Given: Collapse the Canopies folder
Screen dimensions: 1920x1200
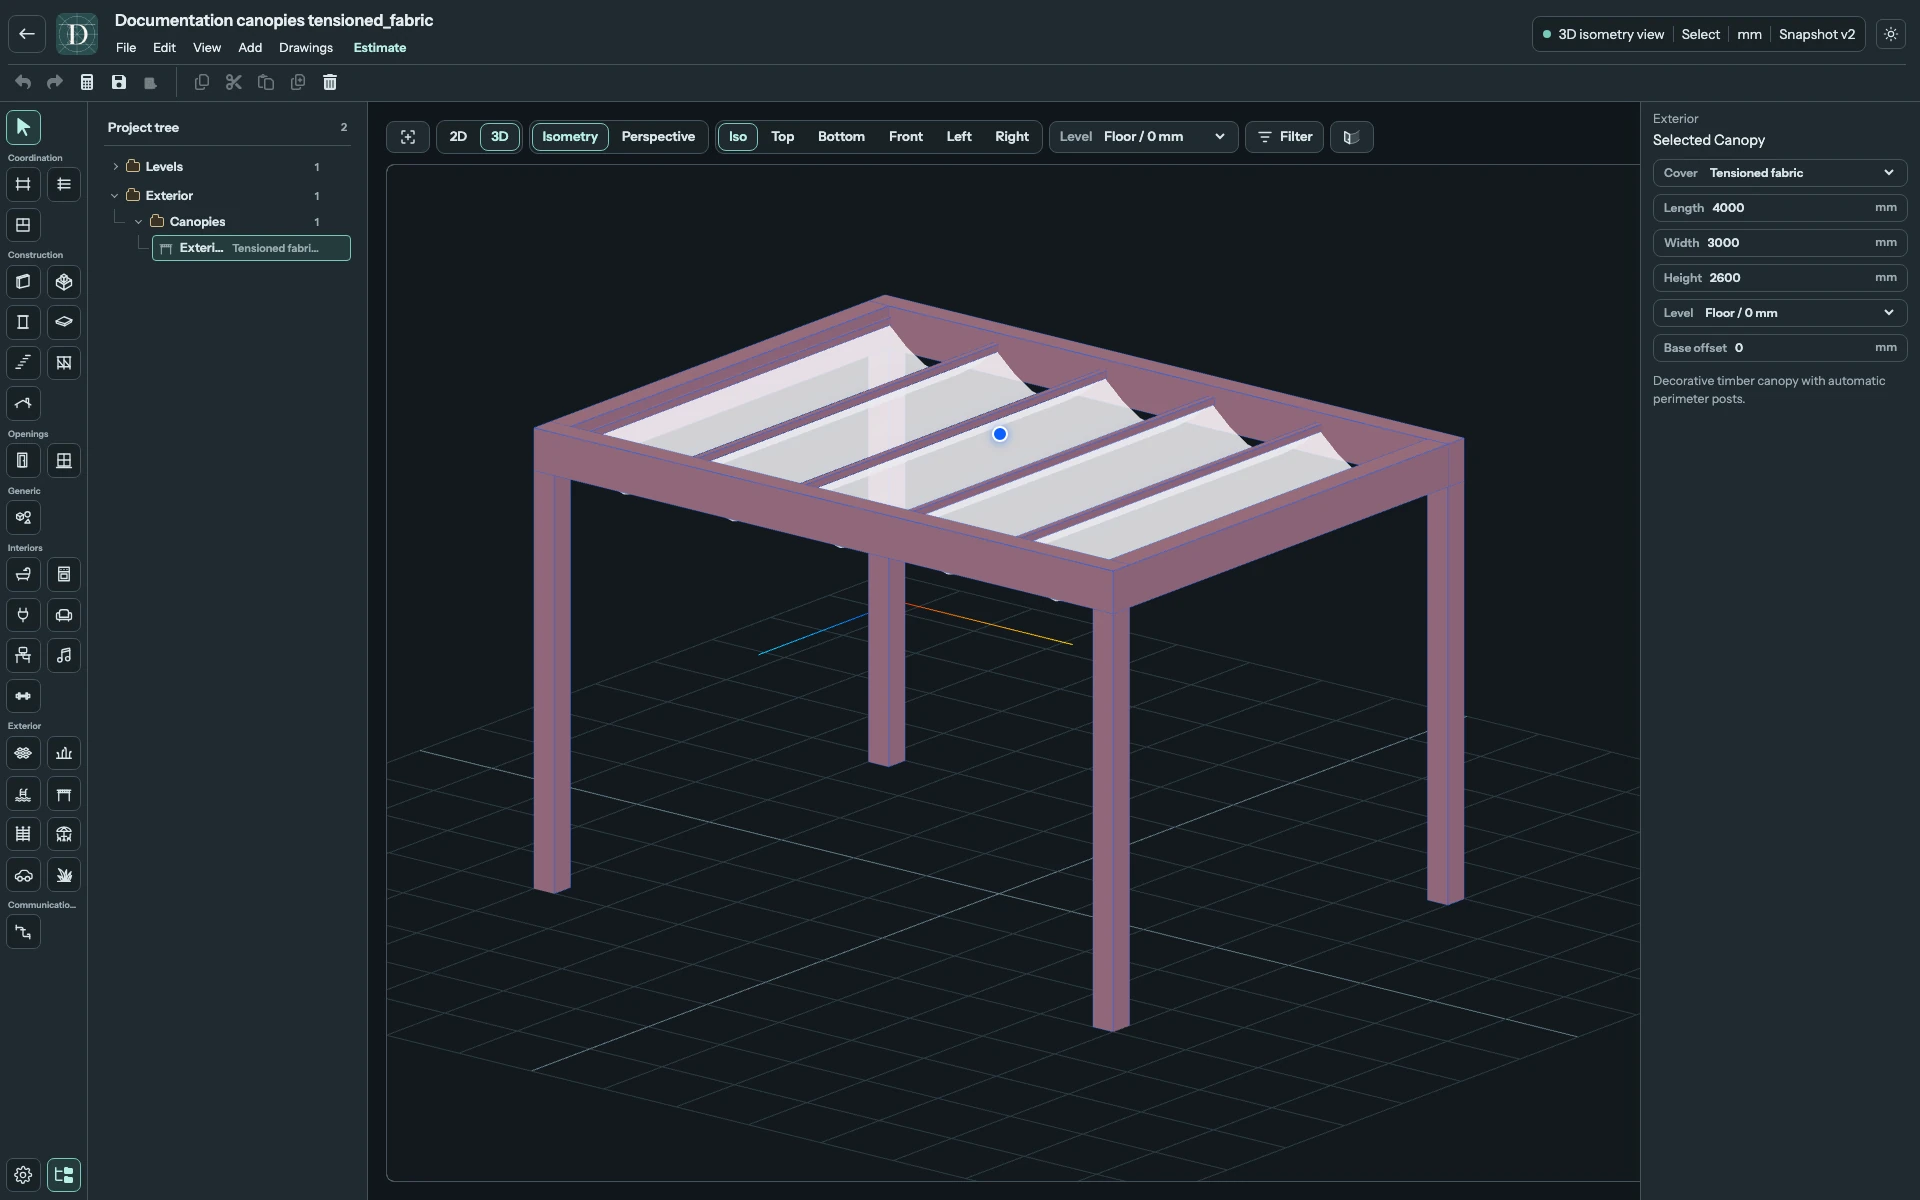Looking at the screenshot, I should (x=139, y=222).
